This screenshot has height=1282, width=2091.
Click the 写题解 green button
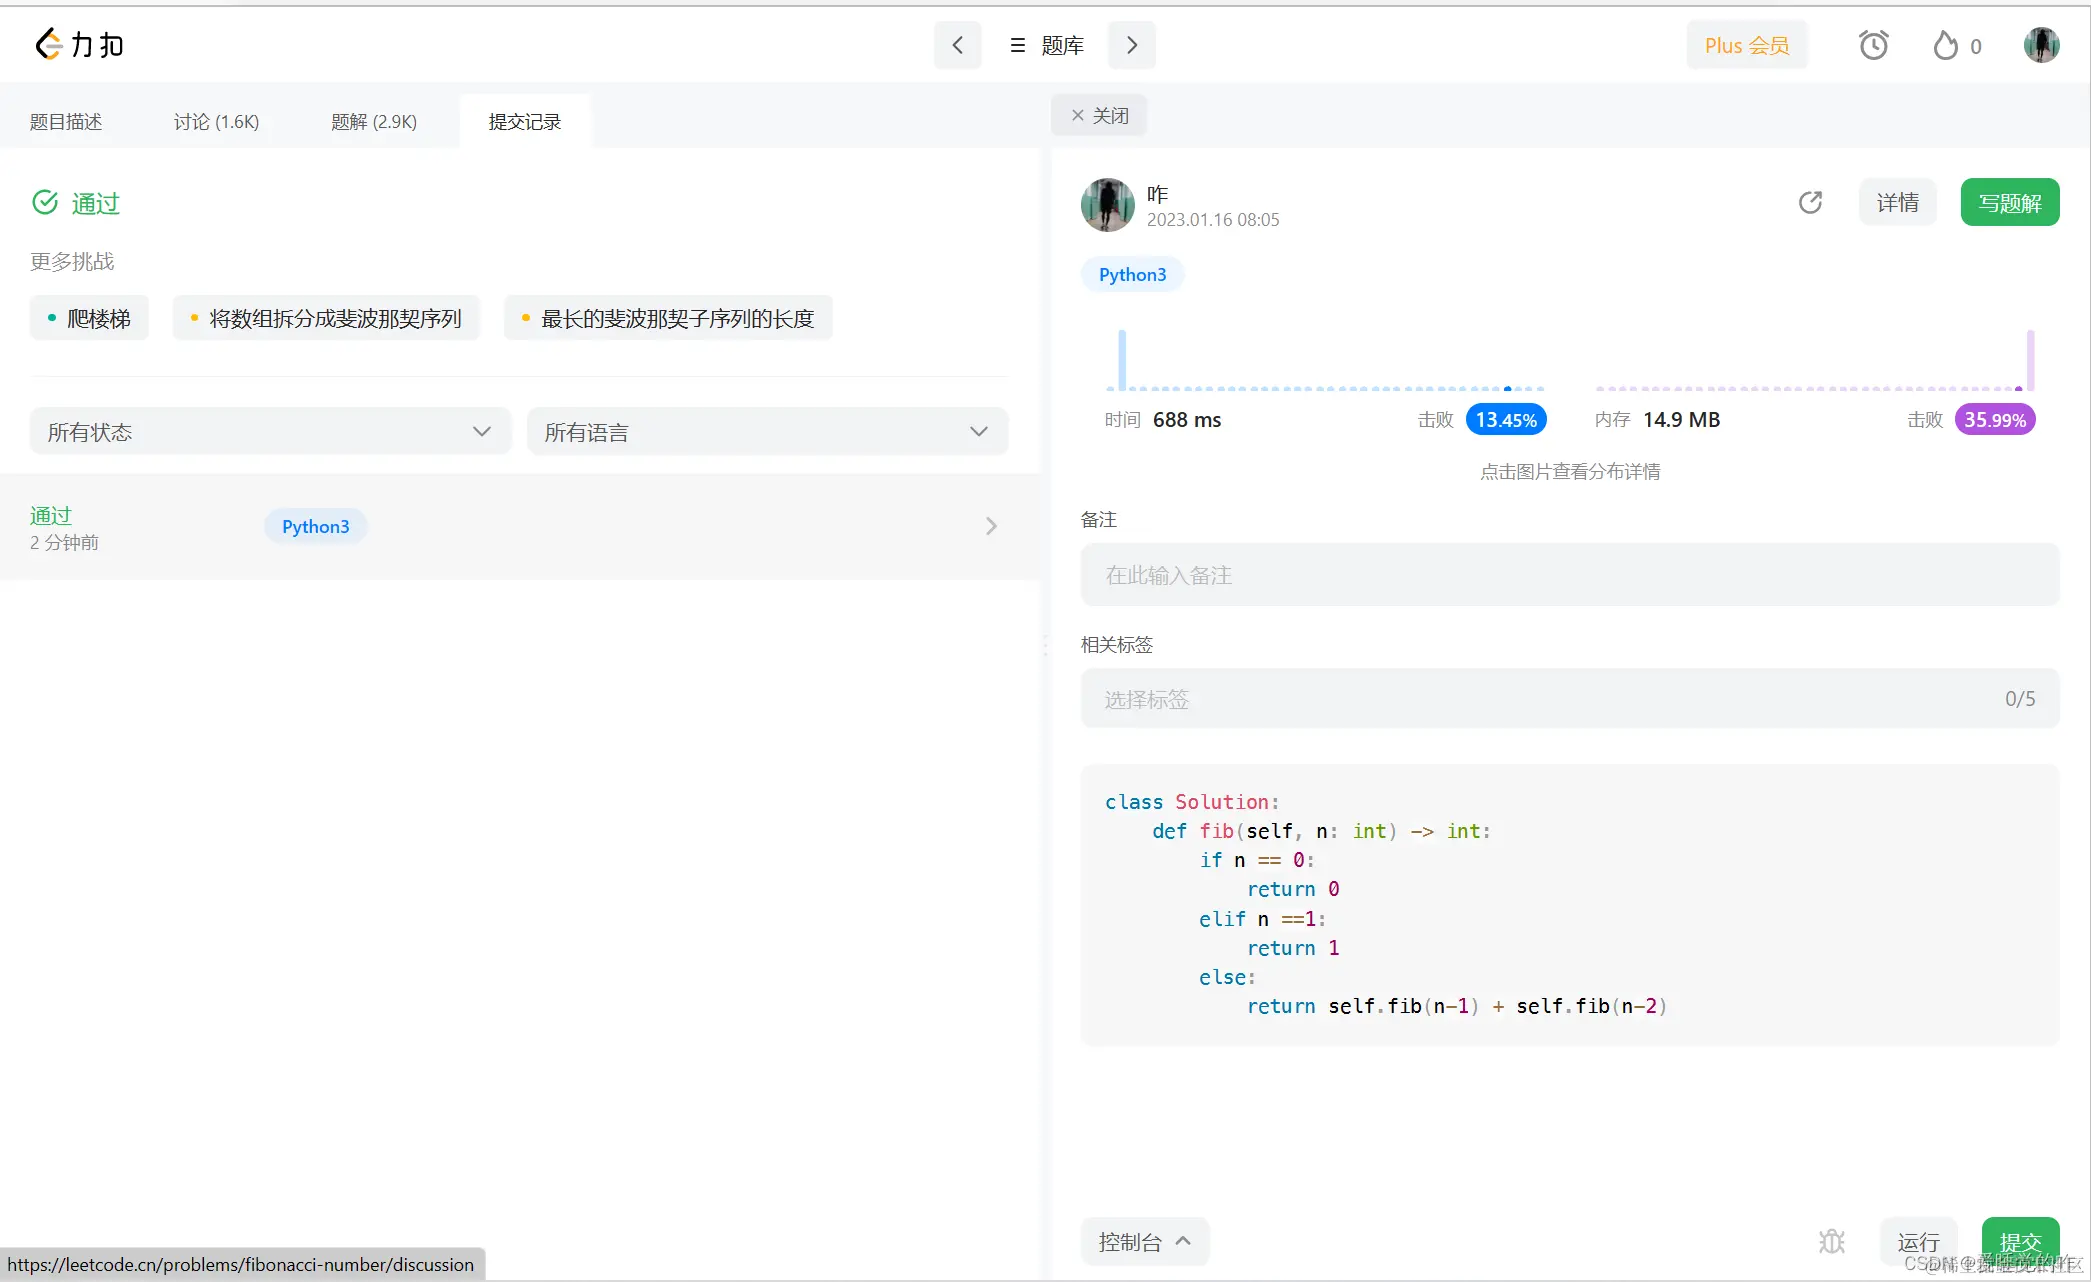pos(2009,203)
